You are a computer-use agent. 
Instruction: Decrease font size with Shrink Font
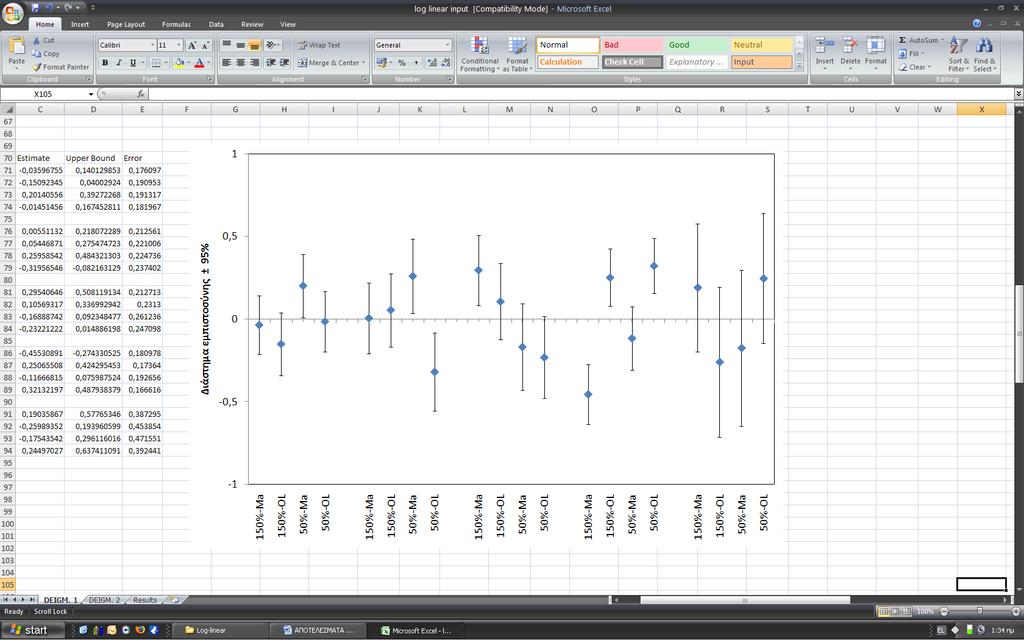tap(205, 45)
